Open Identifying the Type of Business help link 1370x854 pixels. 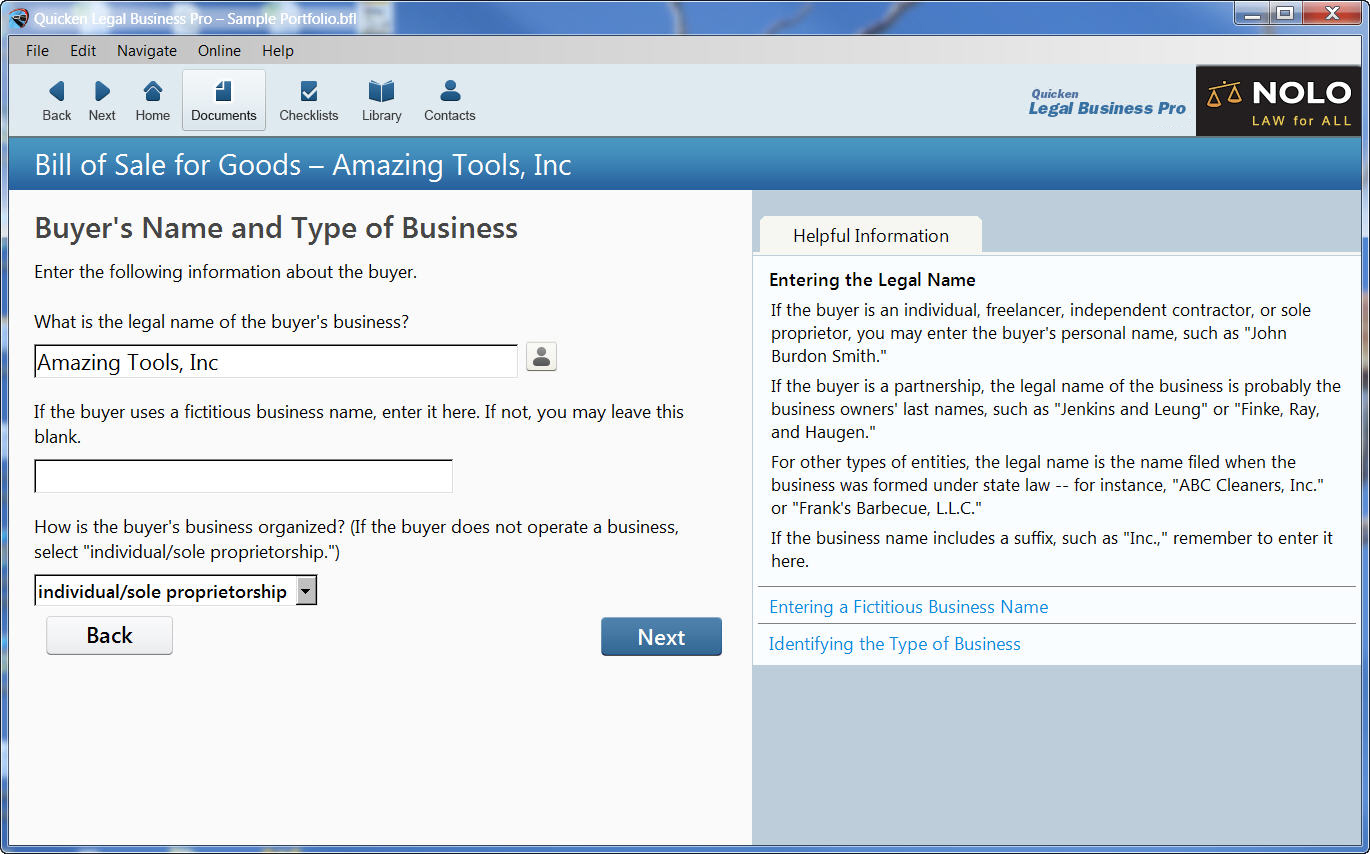[894, 644]
